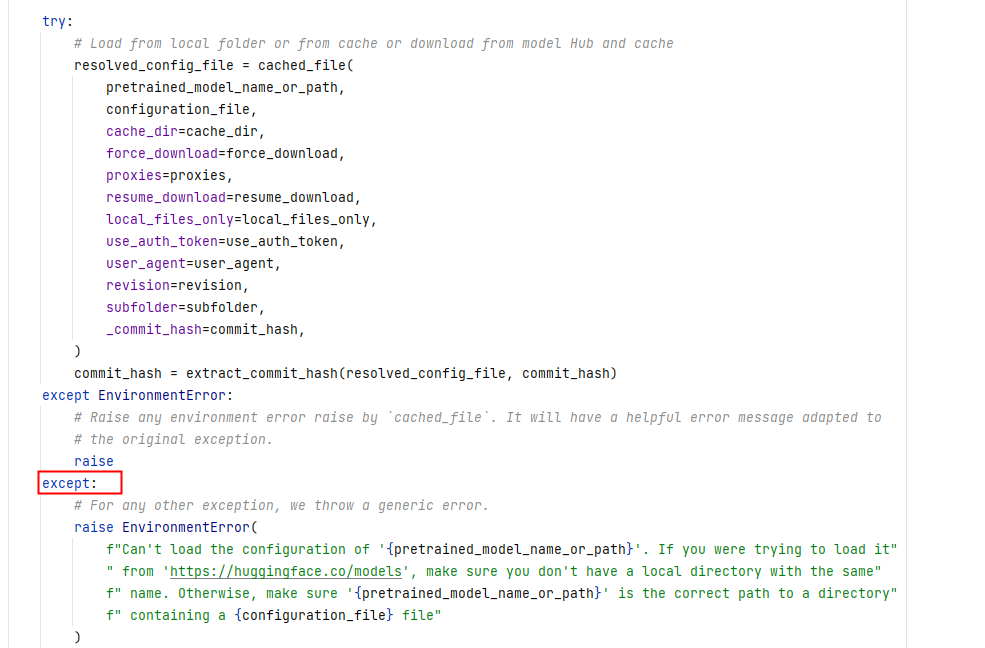This screenshot has height=648, width=985.
Task: Click the standalone 'raise' statement
Action: pyautogui.click(x=94, y=461)
